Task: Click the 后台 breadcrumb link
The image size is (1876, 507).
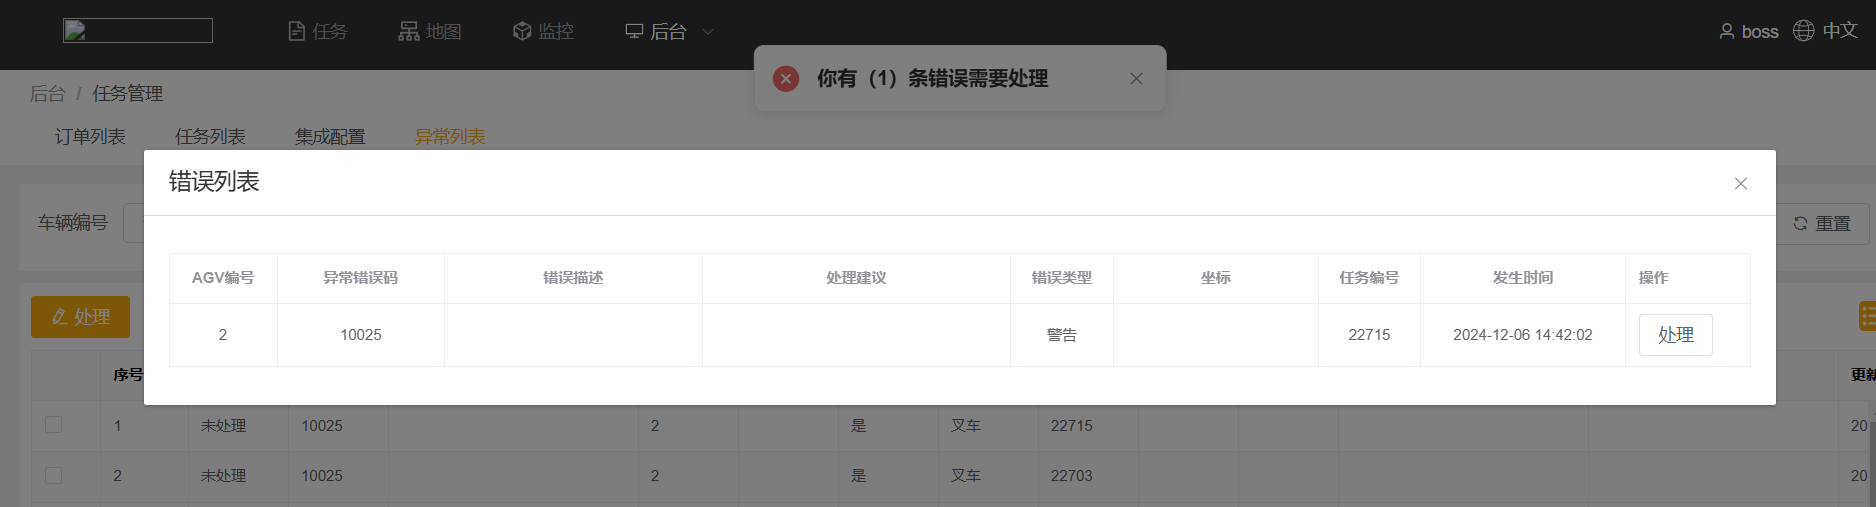Action: (47, 94)
